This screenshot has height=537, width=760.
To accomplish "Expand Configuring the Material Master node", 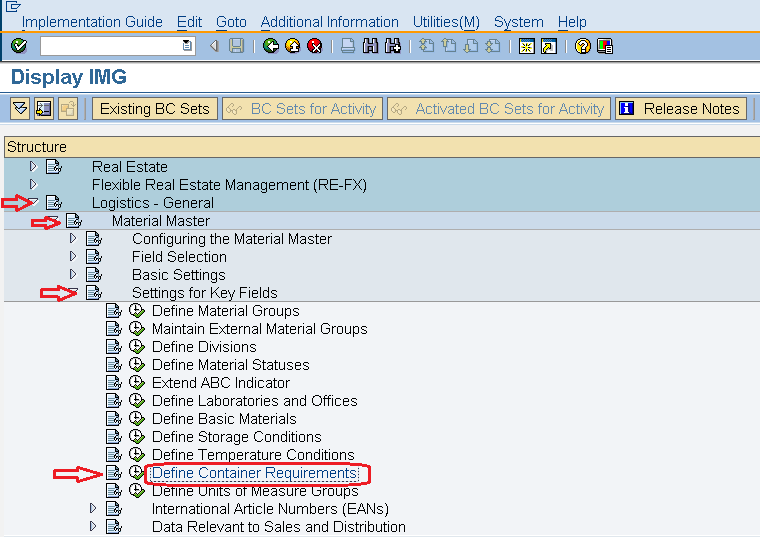I will [x=73, y=238].
